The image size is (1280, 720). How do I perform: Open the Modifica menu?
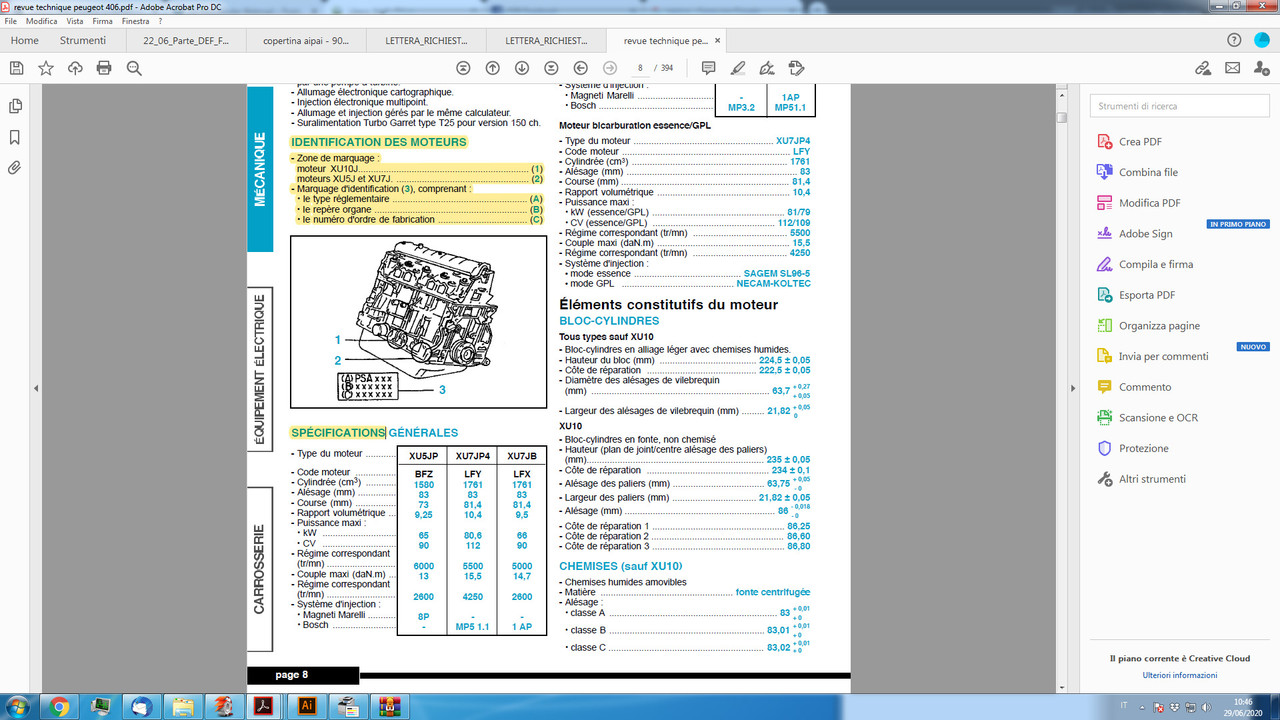(42, 21)
